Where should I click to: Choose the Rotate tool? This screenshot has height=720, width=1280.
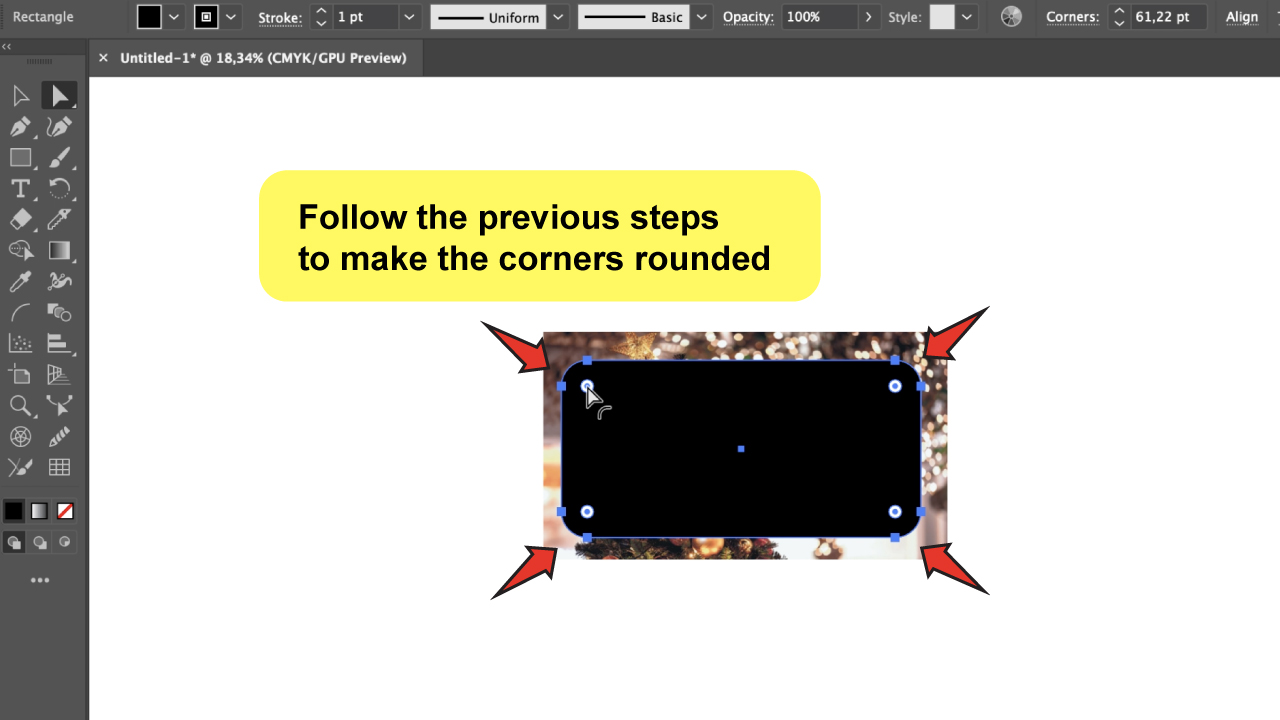pos(59,189)
